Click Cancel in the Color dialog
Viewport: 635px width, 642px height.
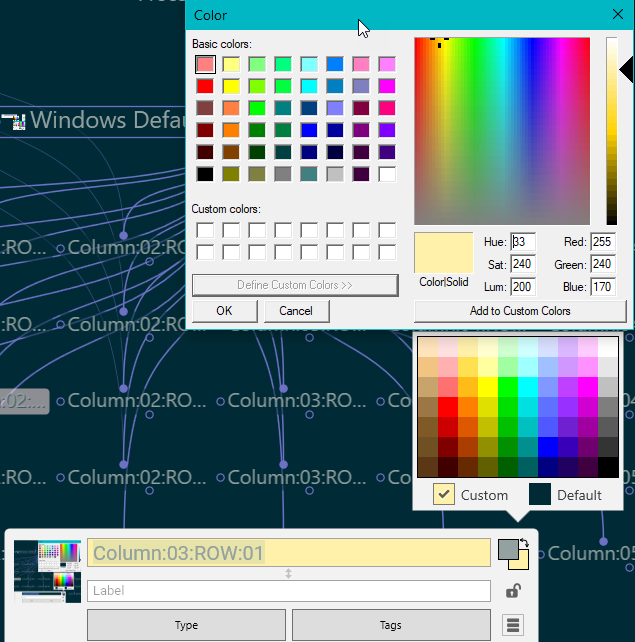[x=296, y=311]
